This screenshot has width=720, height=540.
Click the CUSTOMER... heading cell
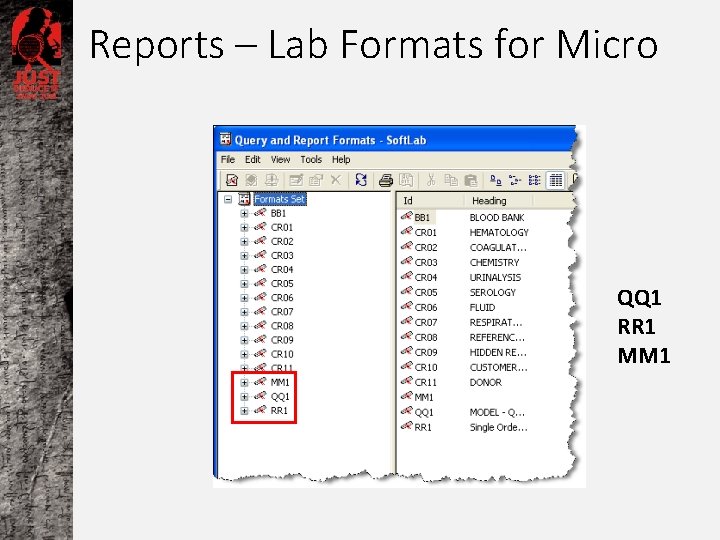[499, 368]
